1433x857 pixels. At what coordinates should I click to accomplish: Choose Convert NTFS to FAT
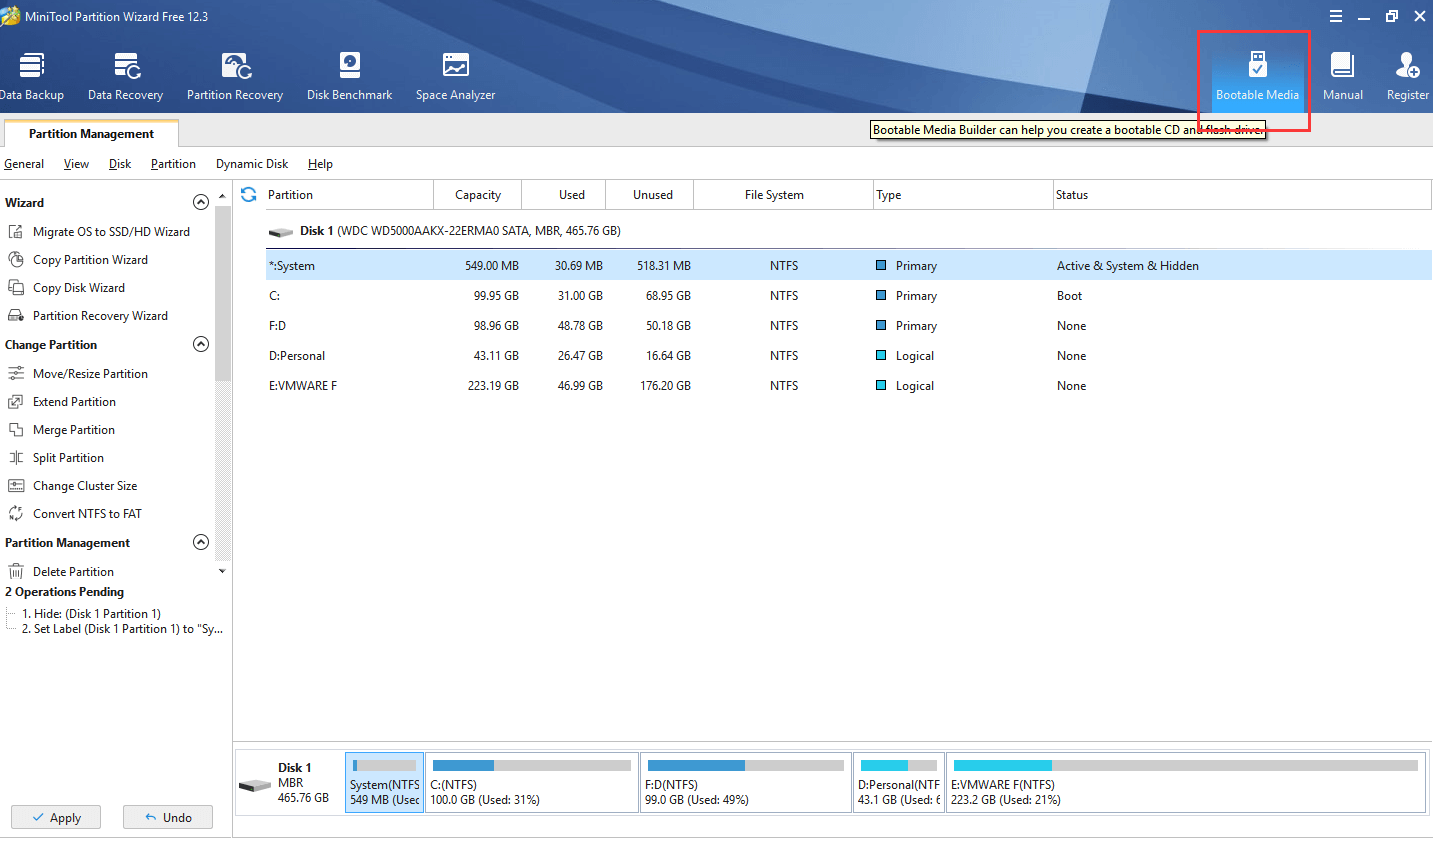pyautogui.click(x=75, y=514)
